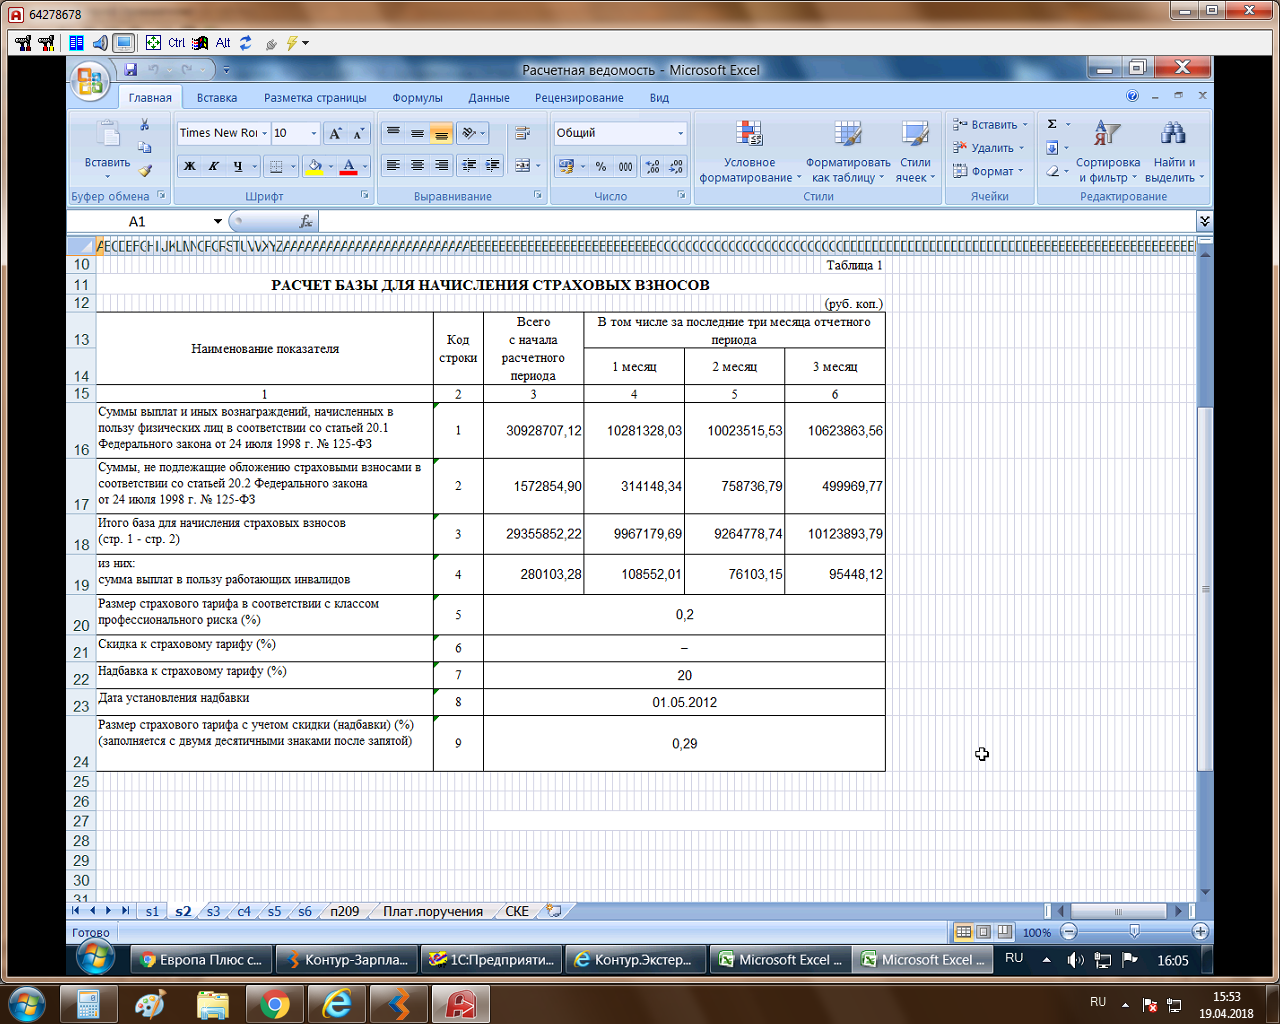This screenshot has width=1284, height=1024.
Task: Toggle bold Ж formatting
Action: [x=189, y=166]
